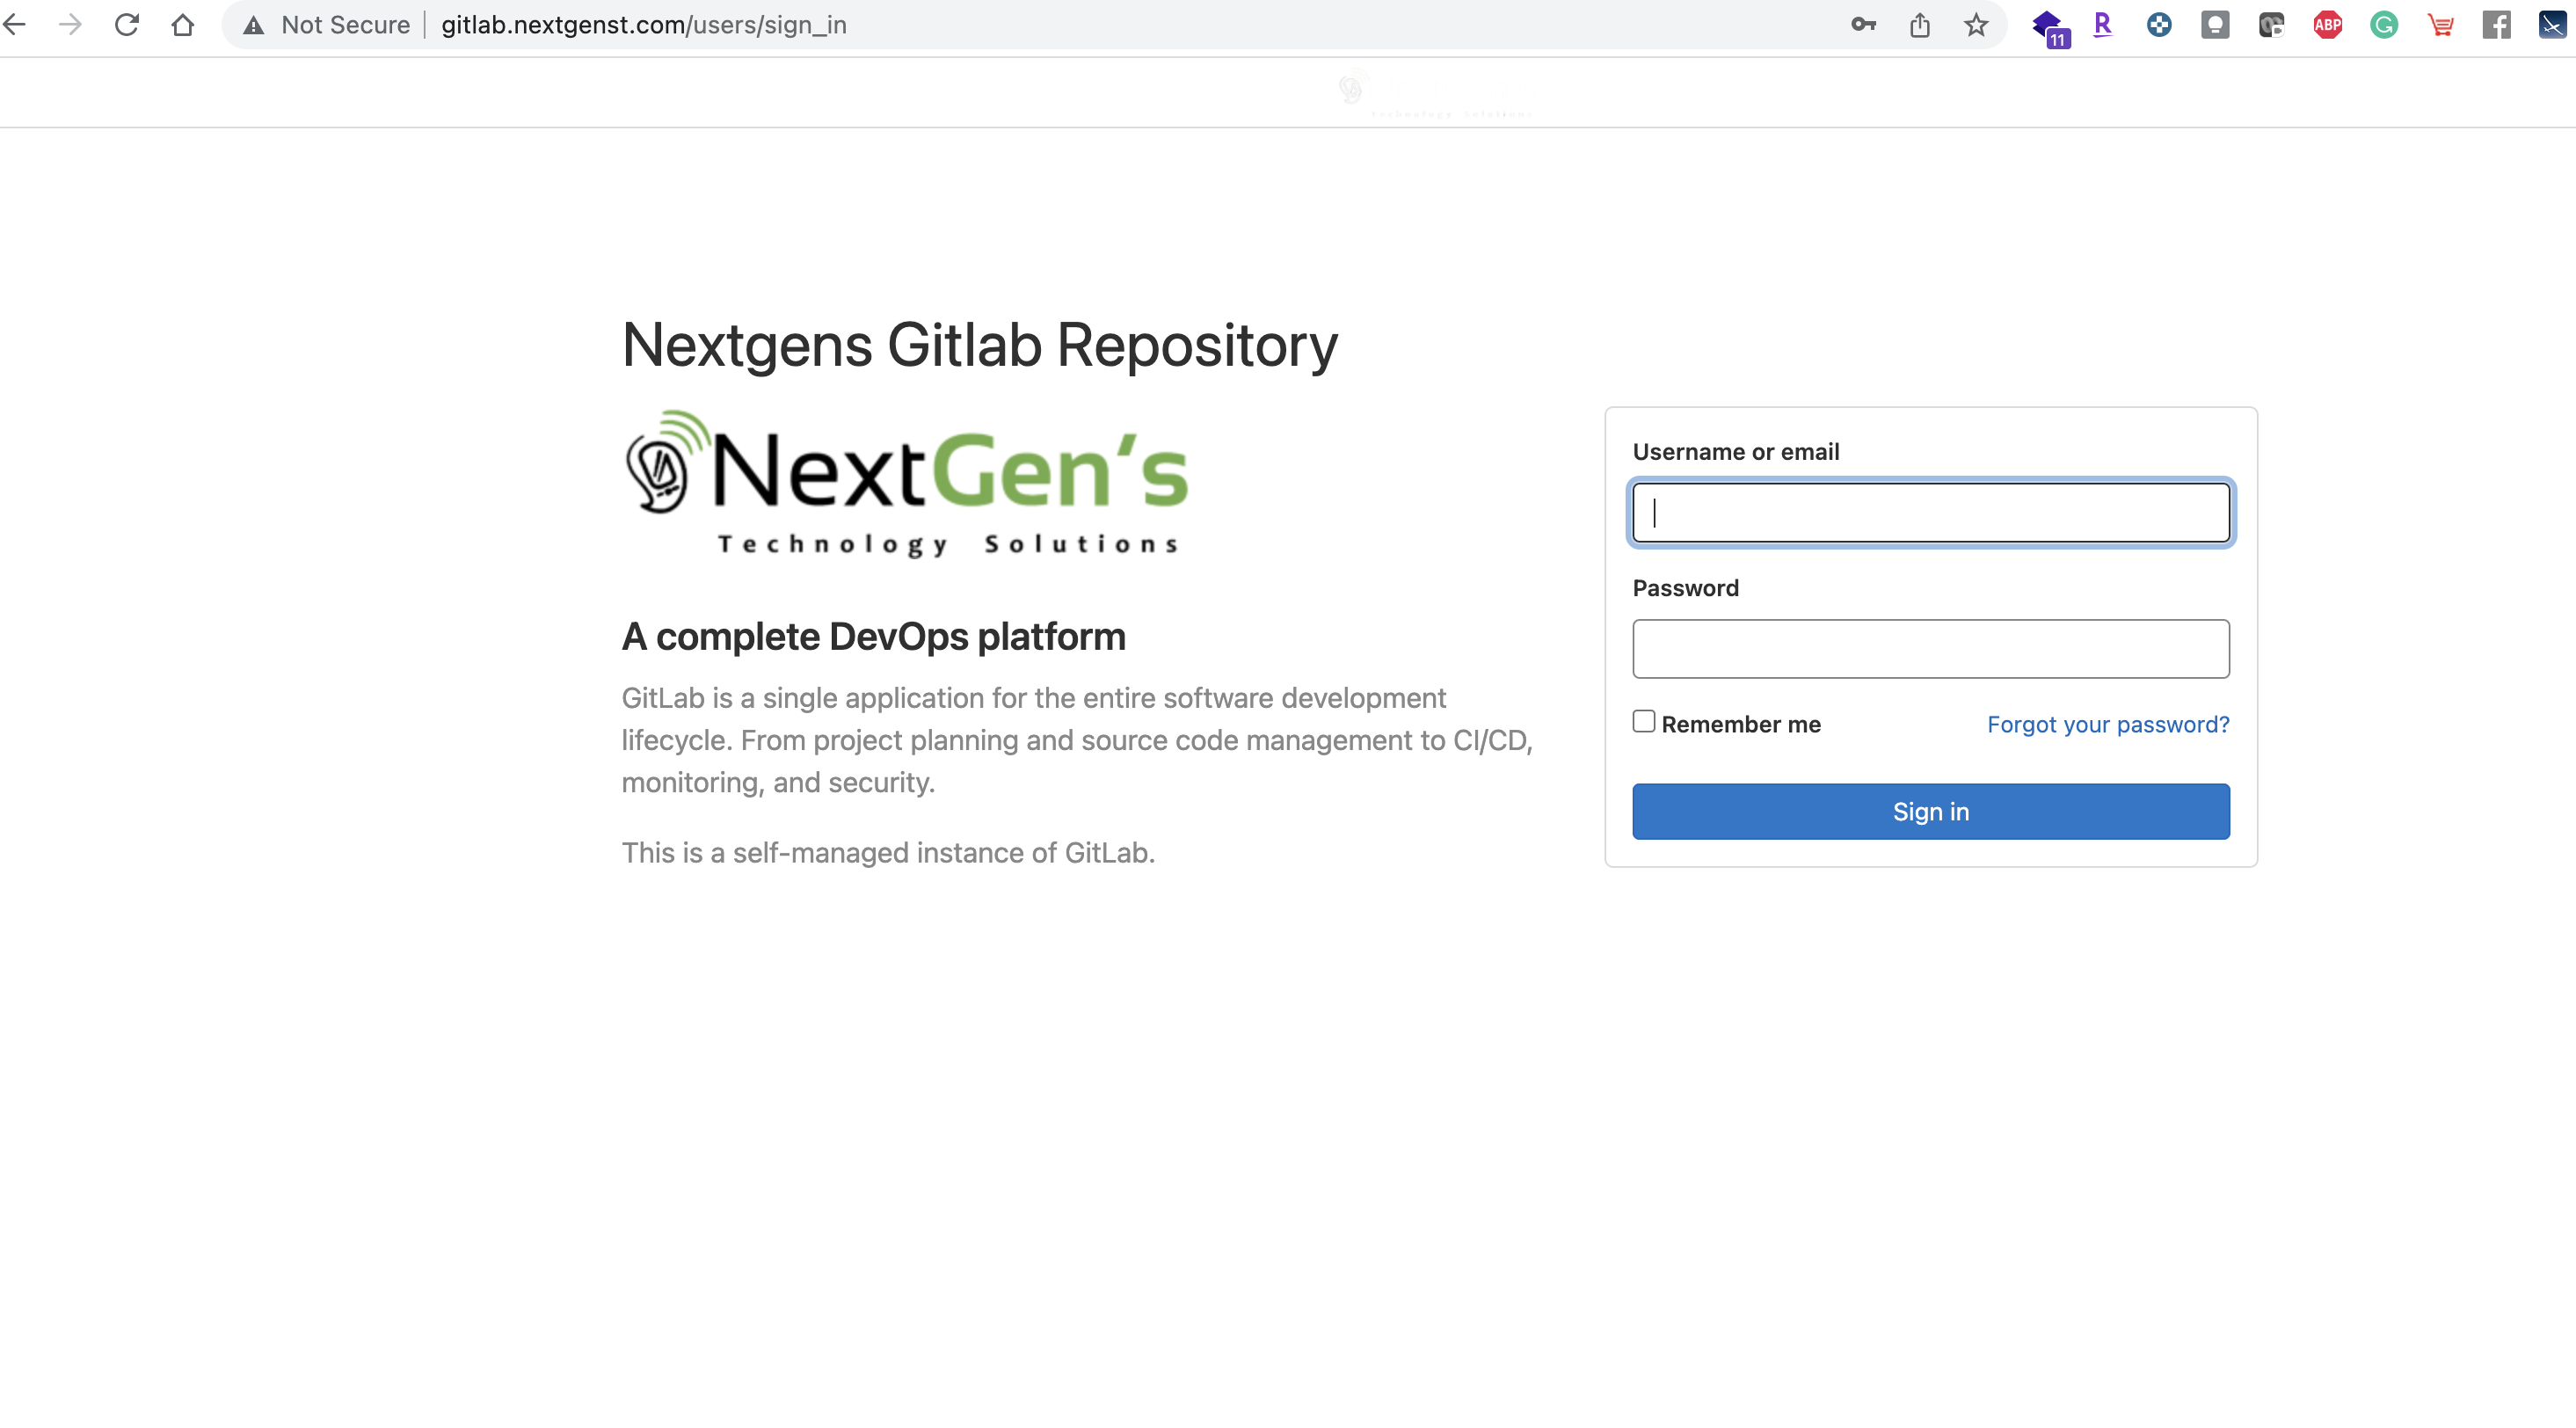
Task: Open the blue circular cross extension icon
Action: click(2159, 25)
